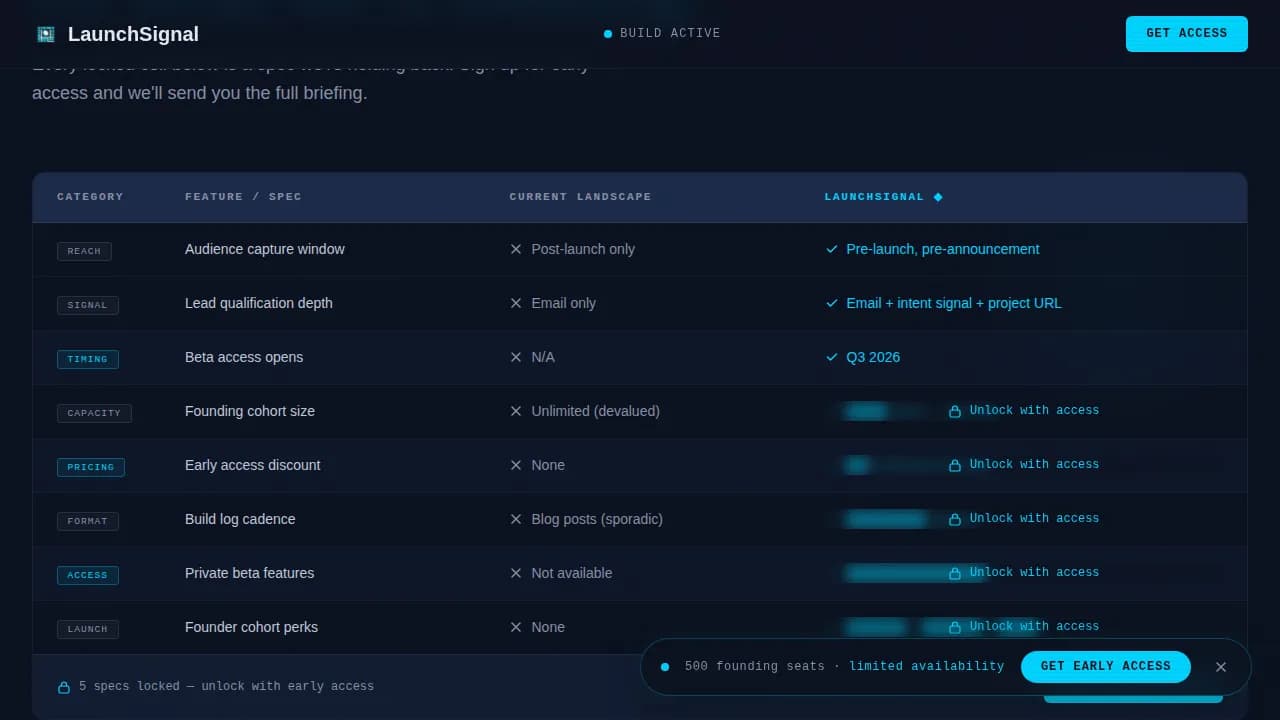Click 'Lead qualification depth' feature text
1280x720 pixels.
point(259,303)
